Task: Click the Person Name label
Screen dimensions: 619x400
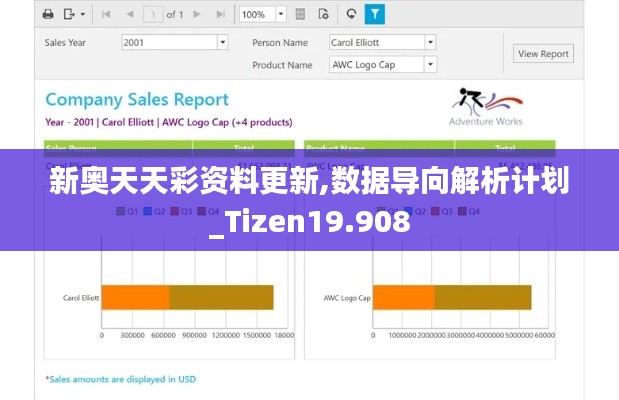Action: pyautogui.click(x=280, y=43)
